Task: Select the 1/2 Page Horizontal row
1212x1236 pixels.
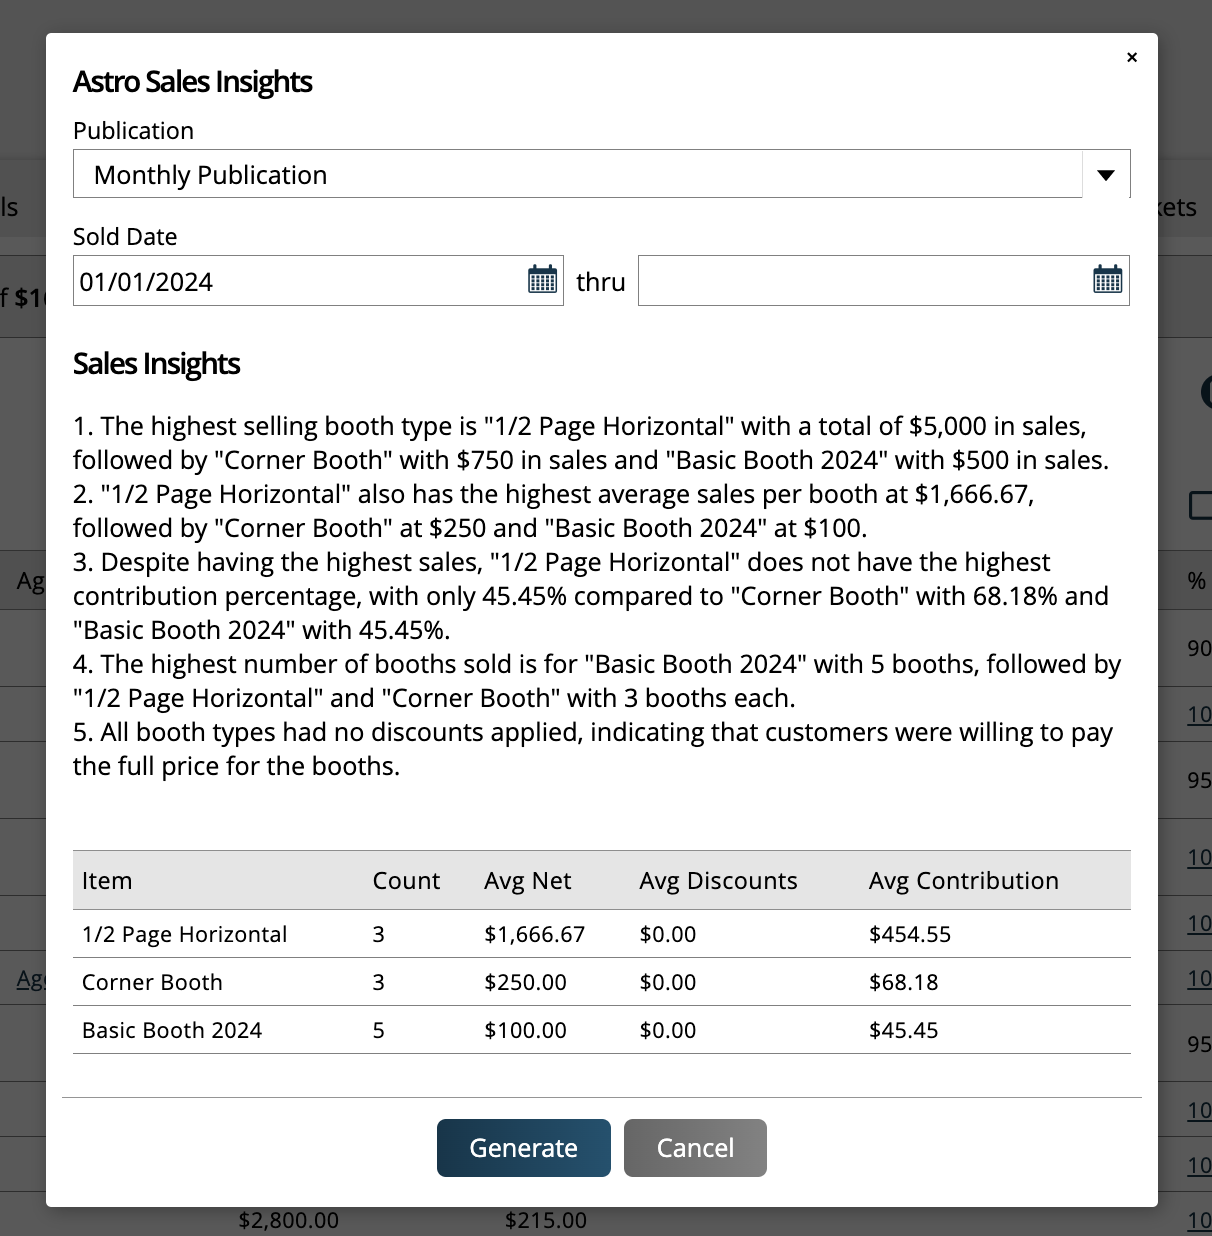Action: [x=400, y=934]
